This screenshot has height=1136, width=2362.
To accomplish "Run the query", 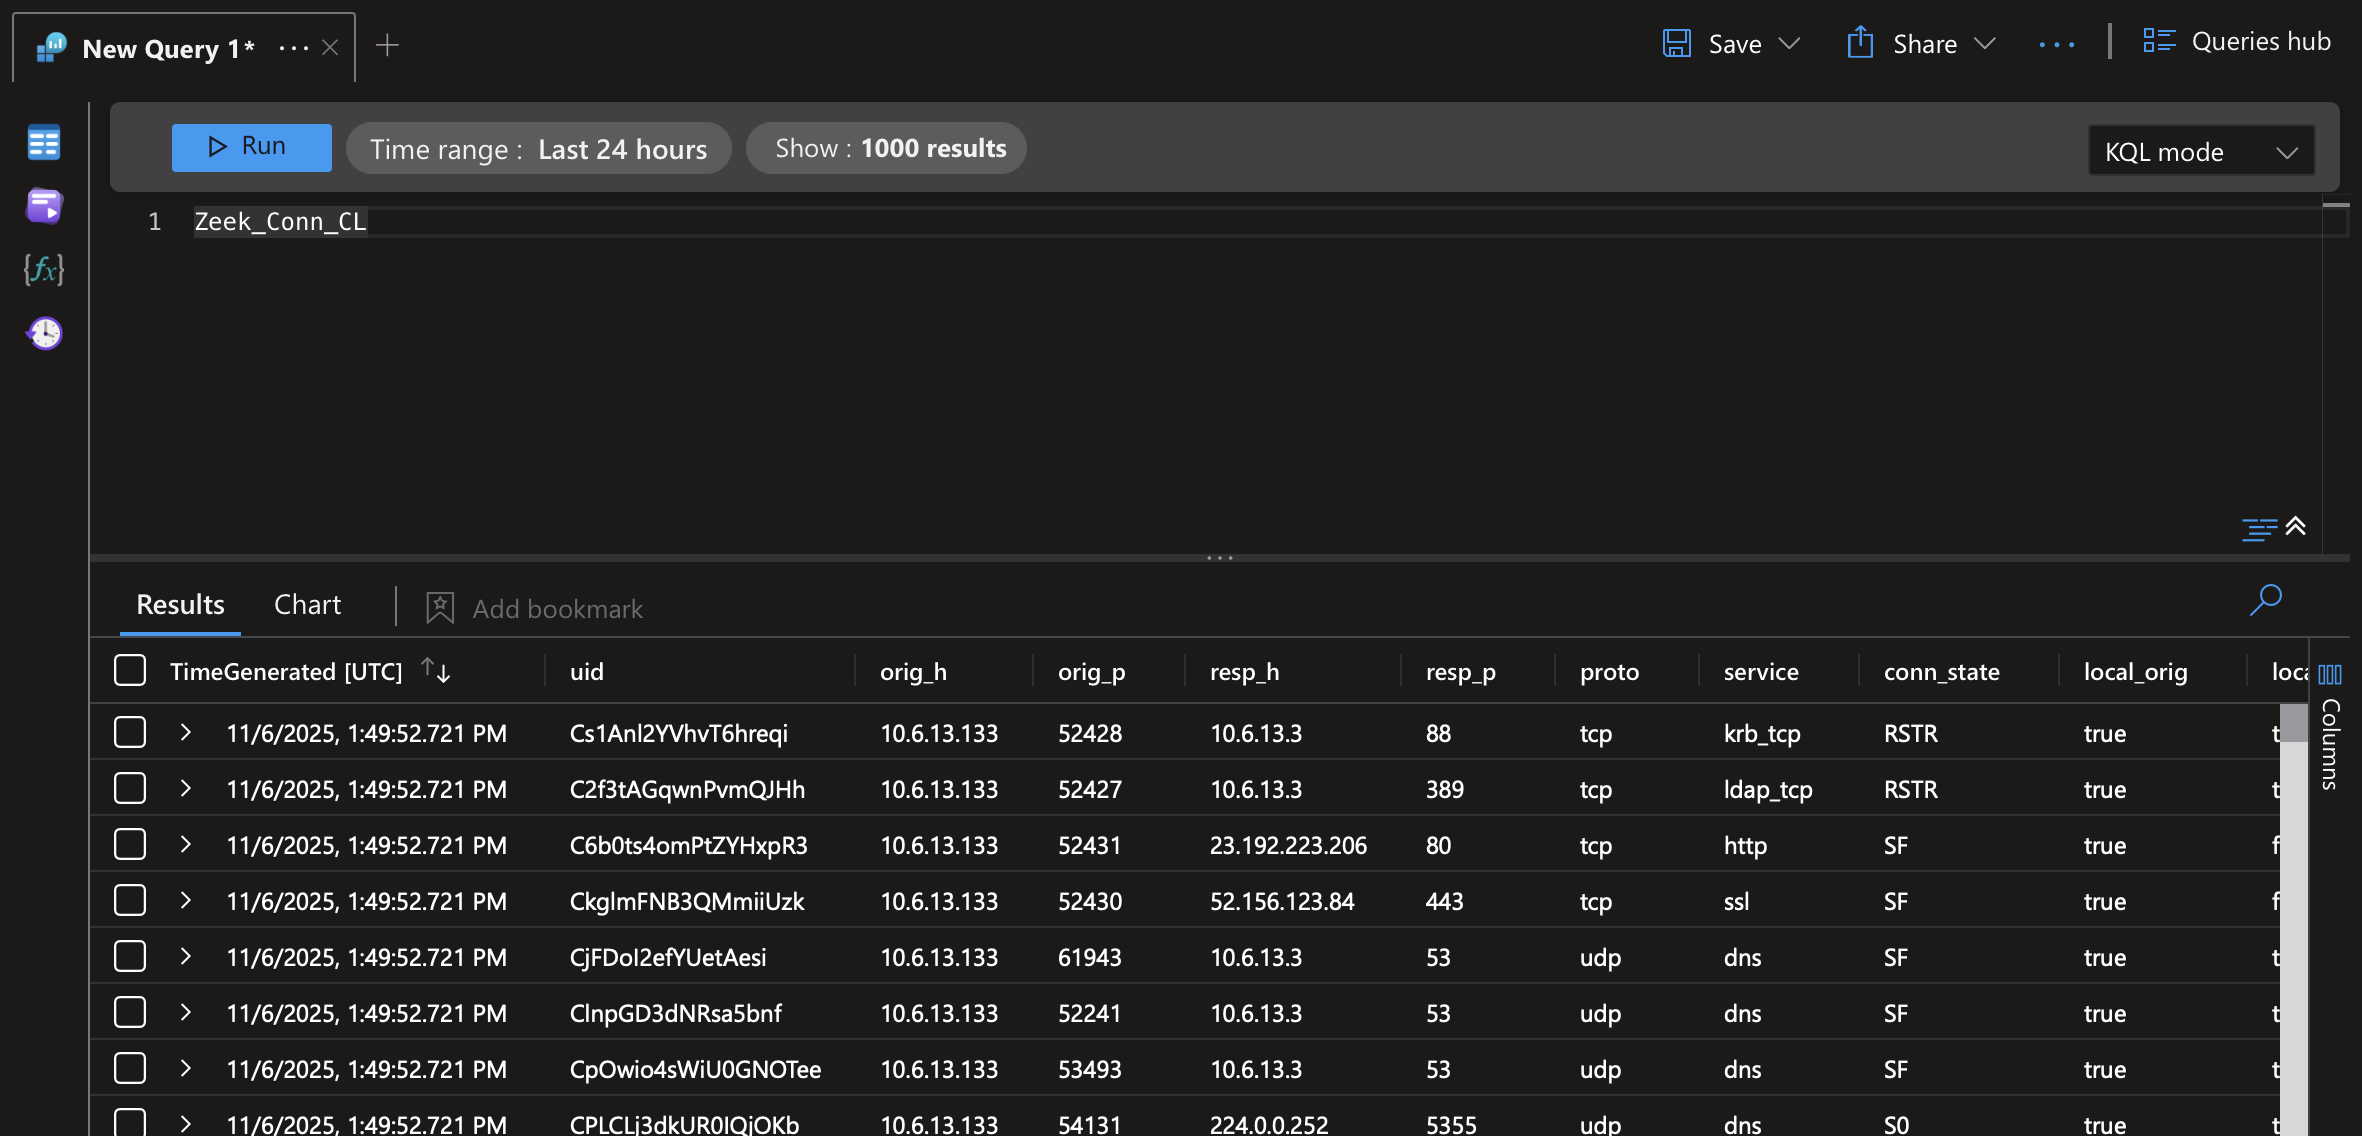I will pos(251,147).
